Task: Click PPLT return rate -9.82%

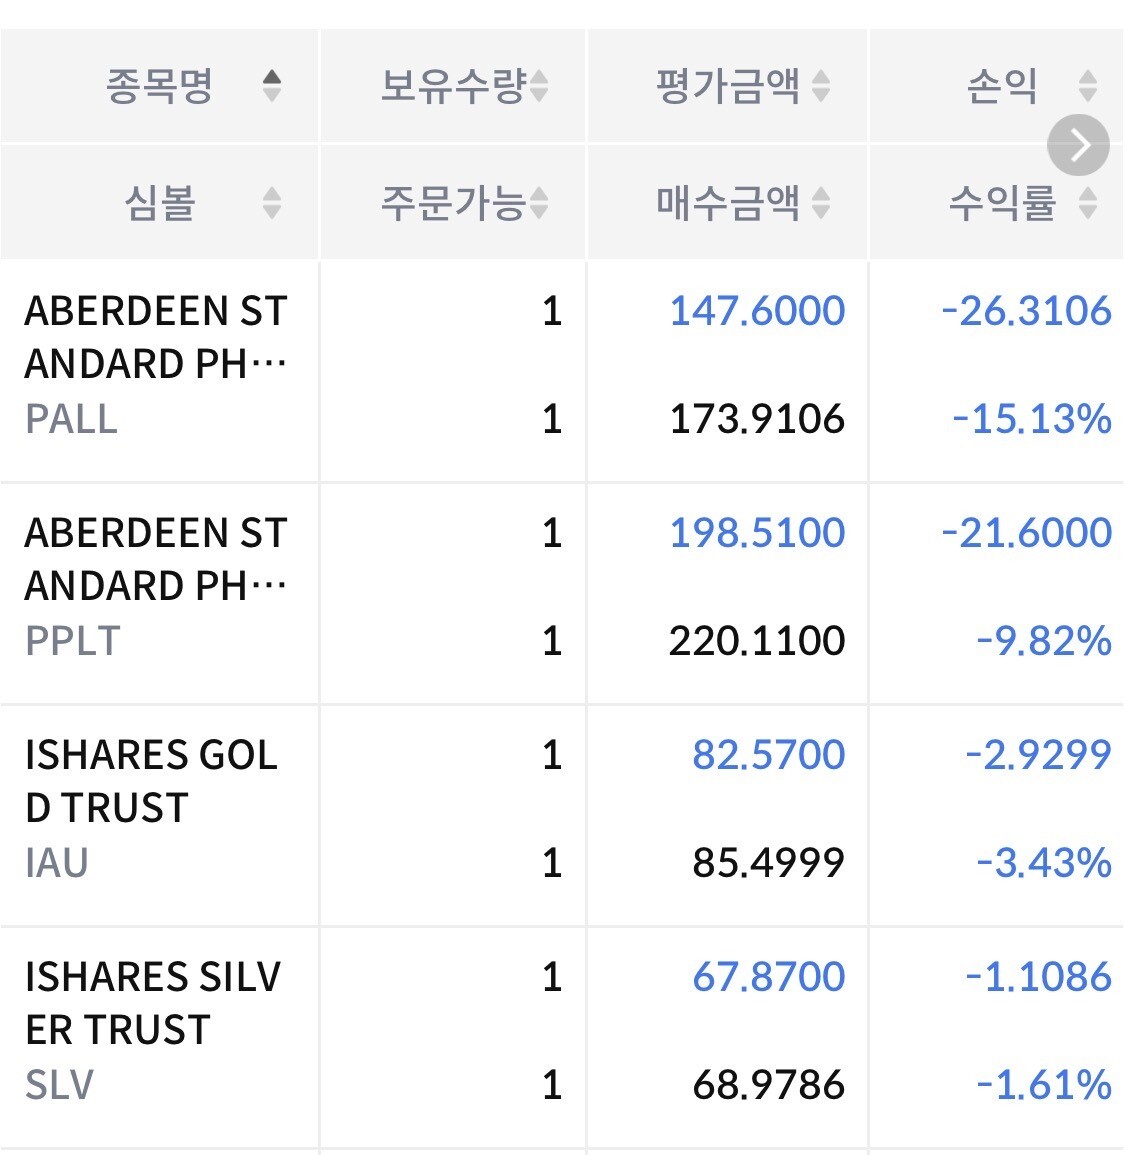Action: (1044, 640)
